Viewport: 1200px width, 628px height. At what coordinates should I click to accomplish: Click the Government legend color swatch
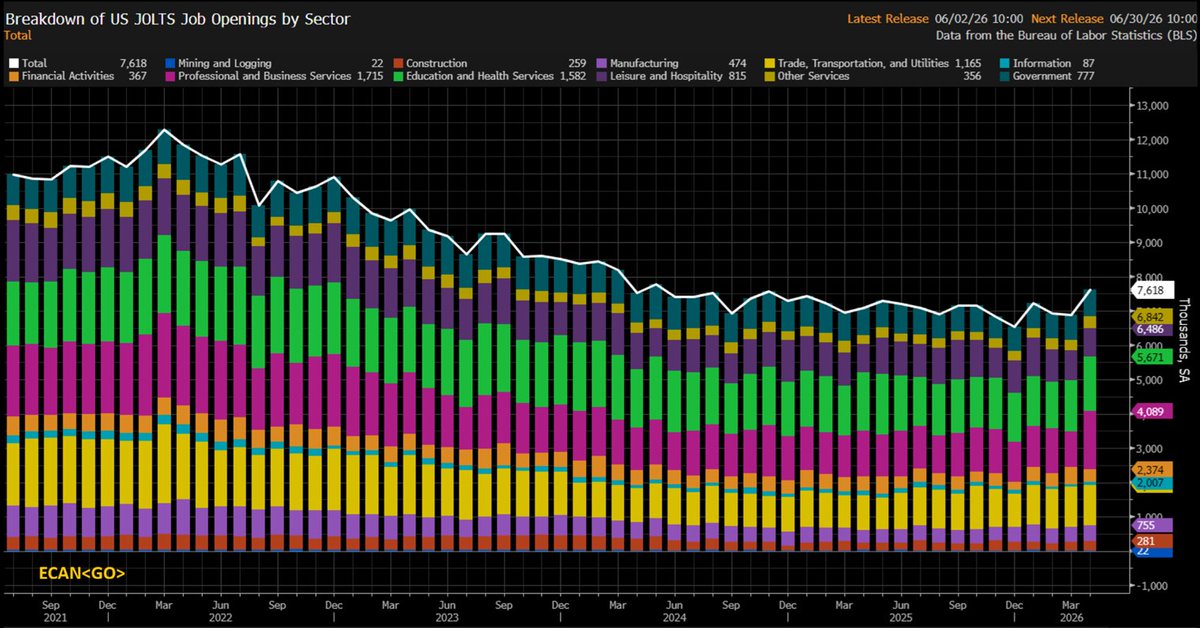click(x=1003, y=76)
